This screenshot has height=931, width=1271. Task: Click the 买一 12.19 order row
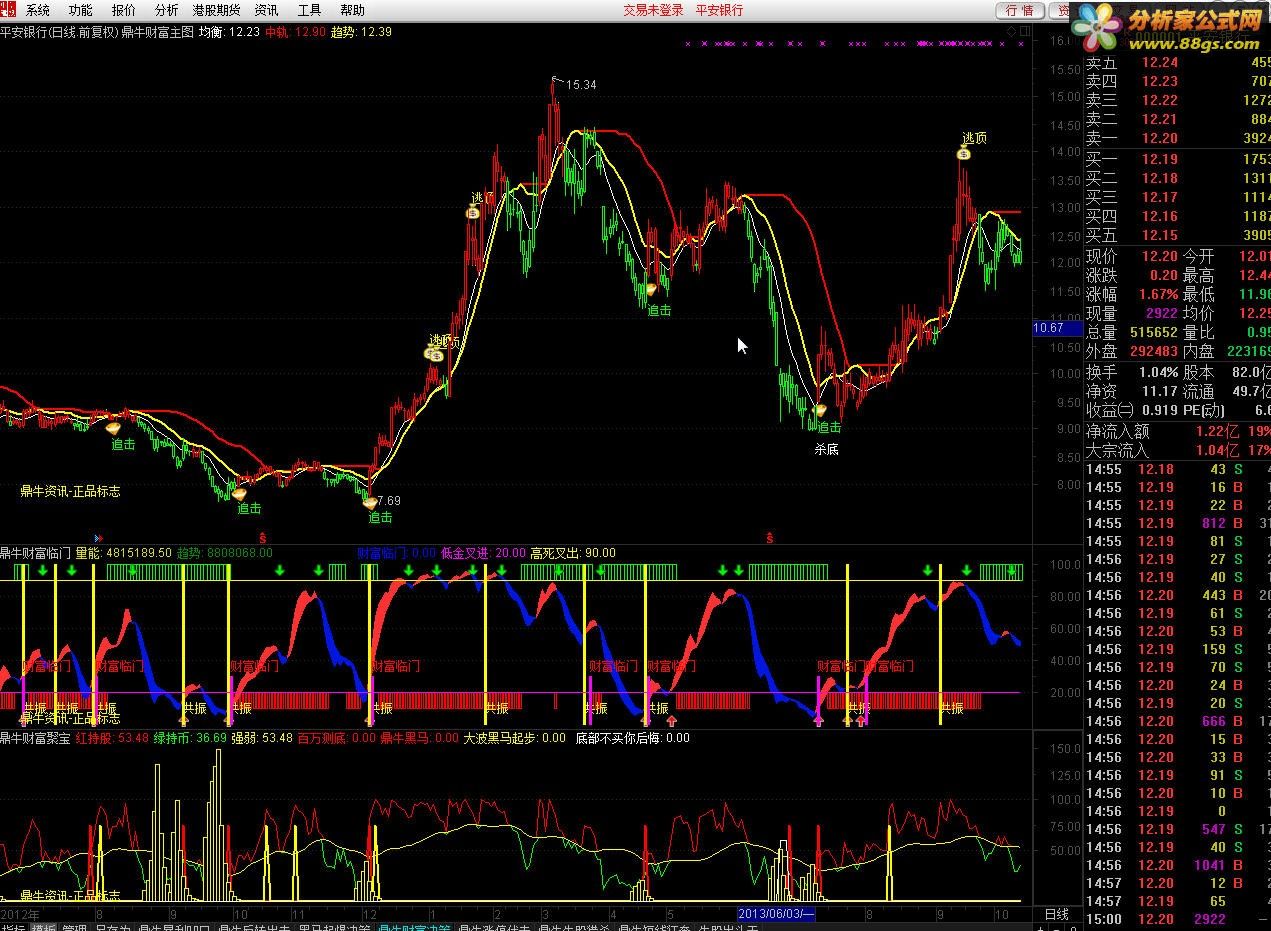click(x=1178, y=159)
